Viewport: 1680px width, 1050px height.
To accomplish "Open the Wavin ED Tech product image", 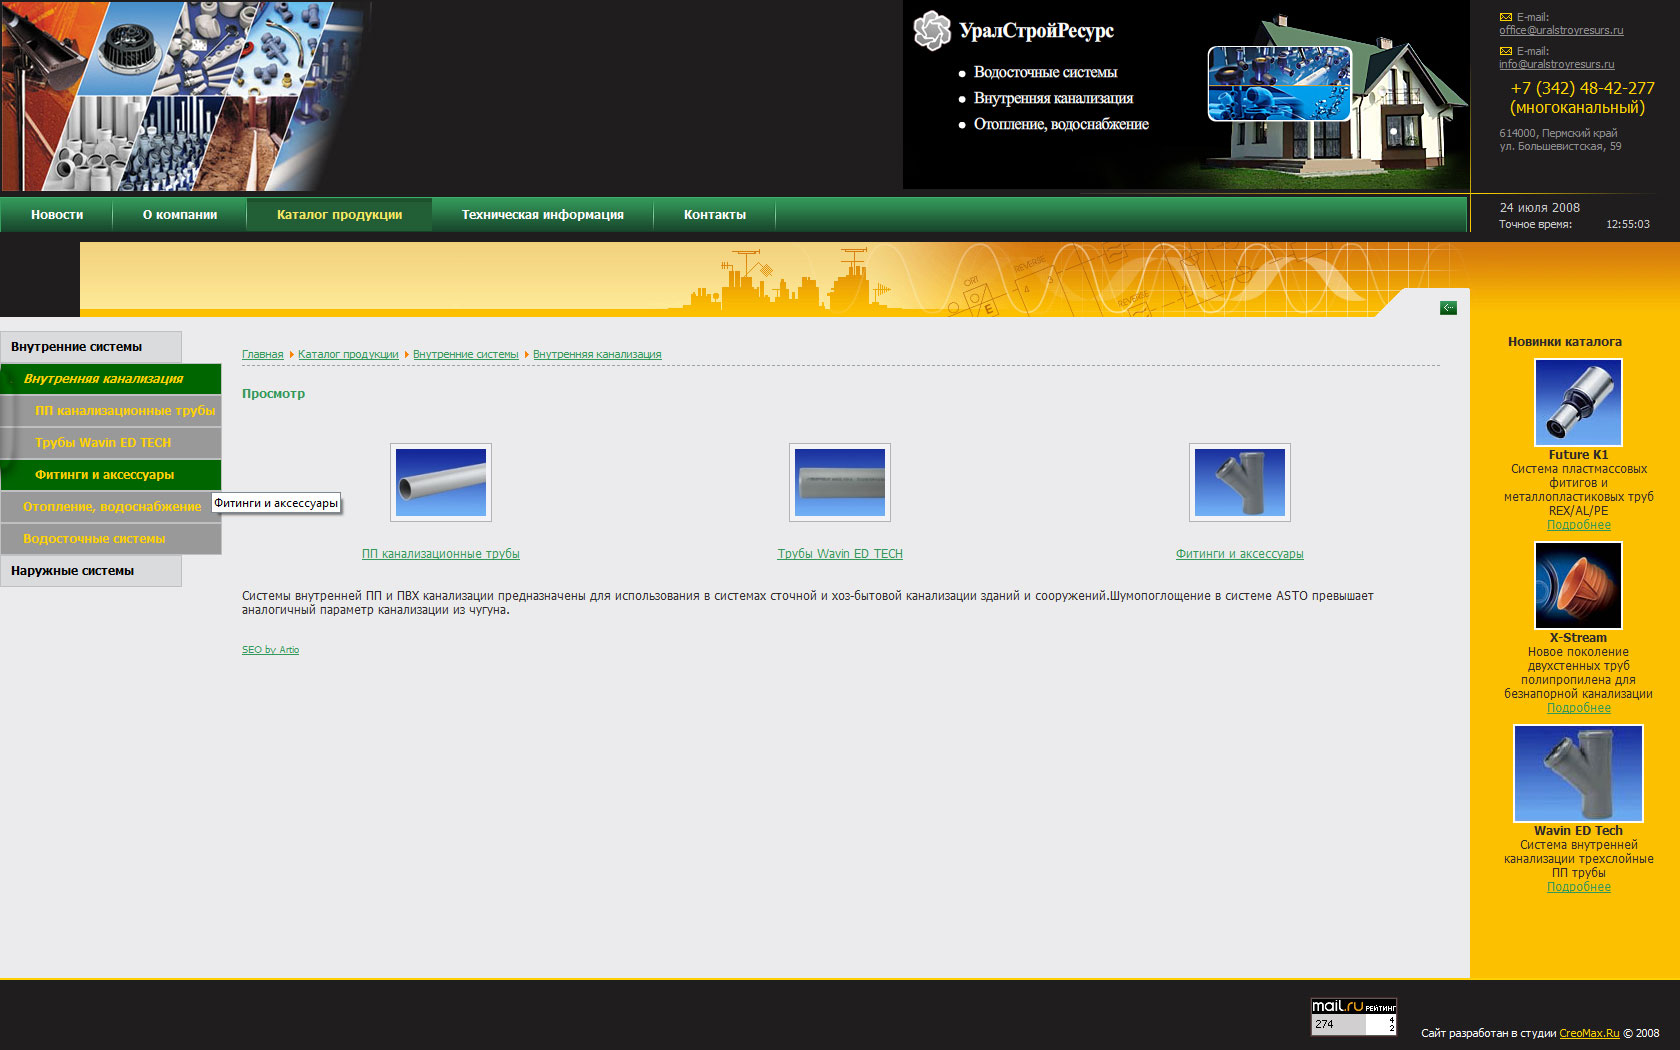I will (x=1578, y=773).
